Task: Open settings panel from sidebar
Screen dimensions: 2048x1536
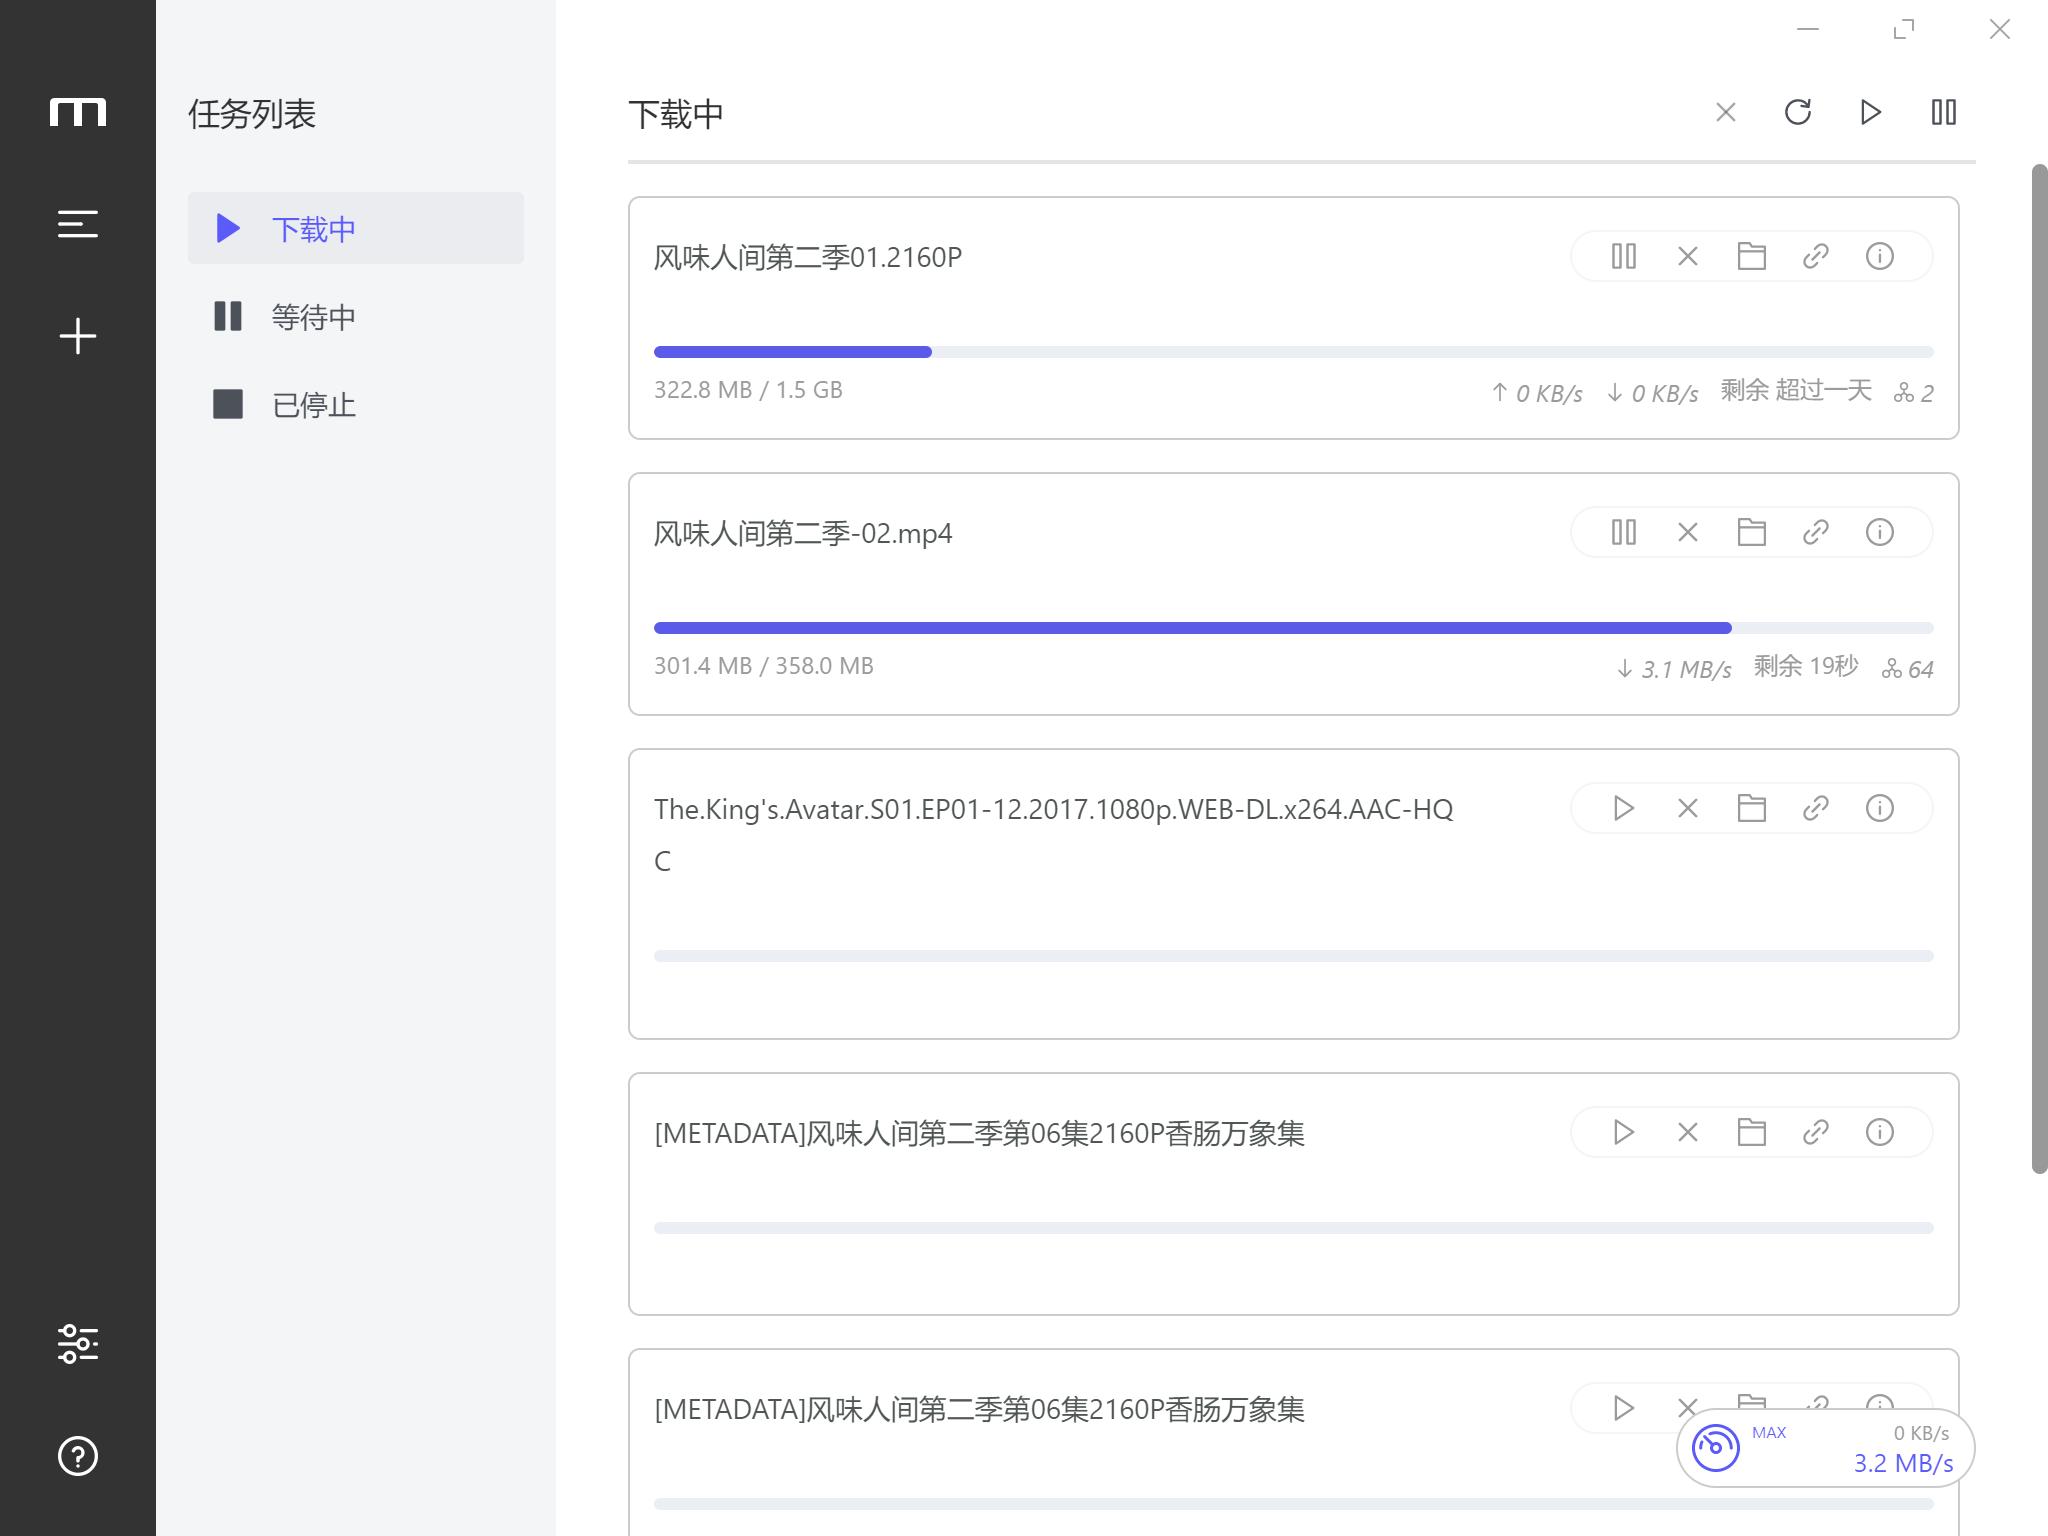Action: point(76,1342)
